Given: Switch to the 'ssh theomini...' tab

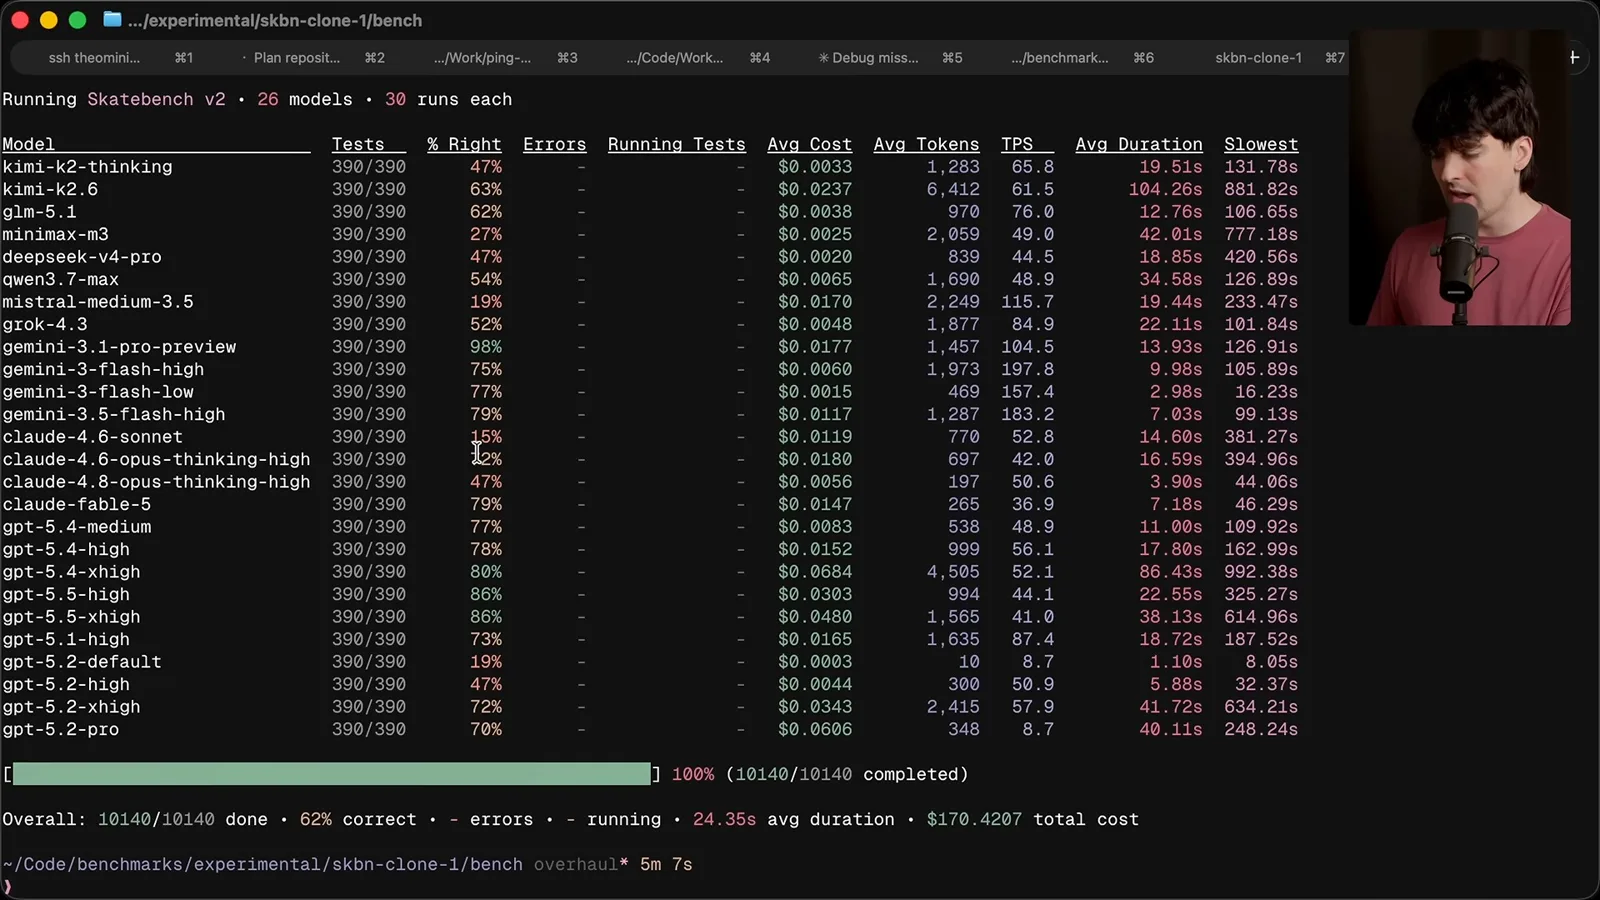Looking at the screenshot, I should click(94, 58).
